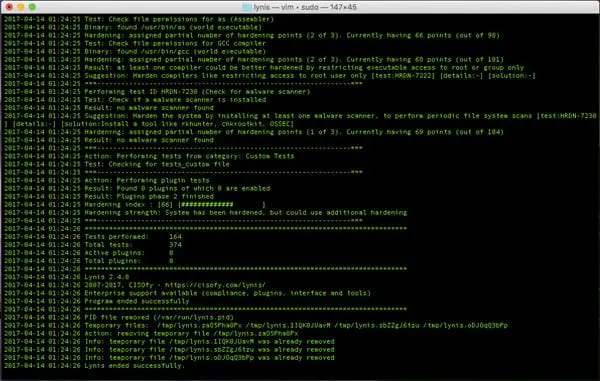
Task: Click 'Hardening strength: System has been hardened' line
Action: tap(205, 212)
